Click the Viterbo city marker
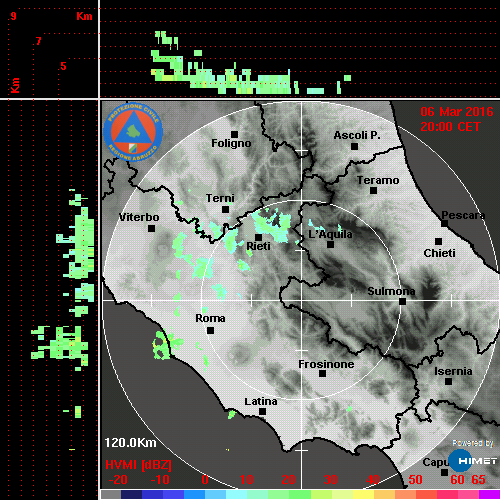Screen dimensions: 500x500 pos(151,228)
